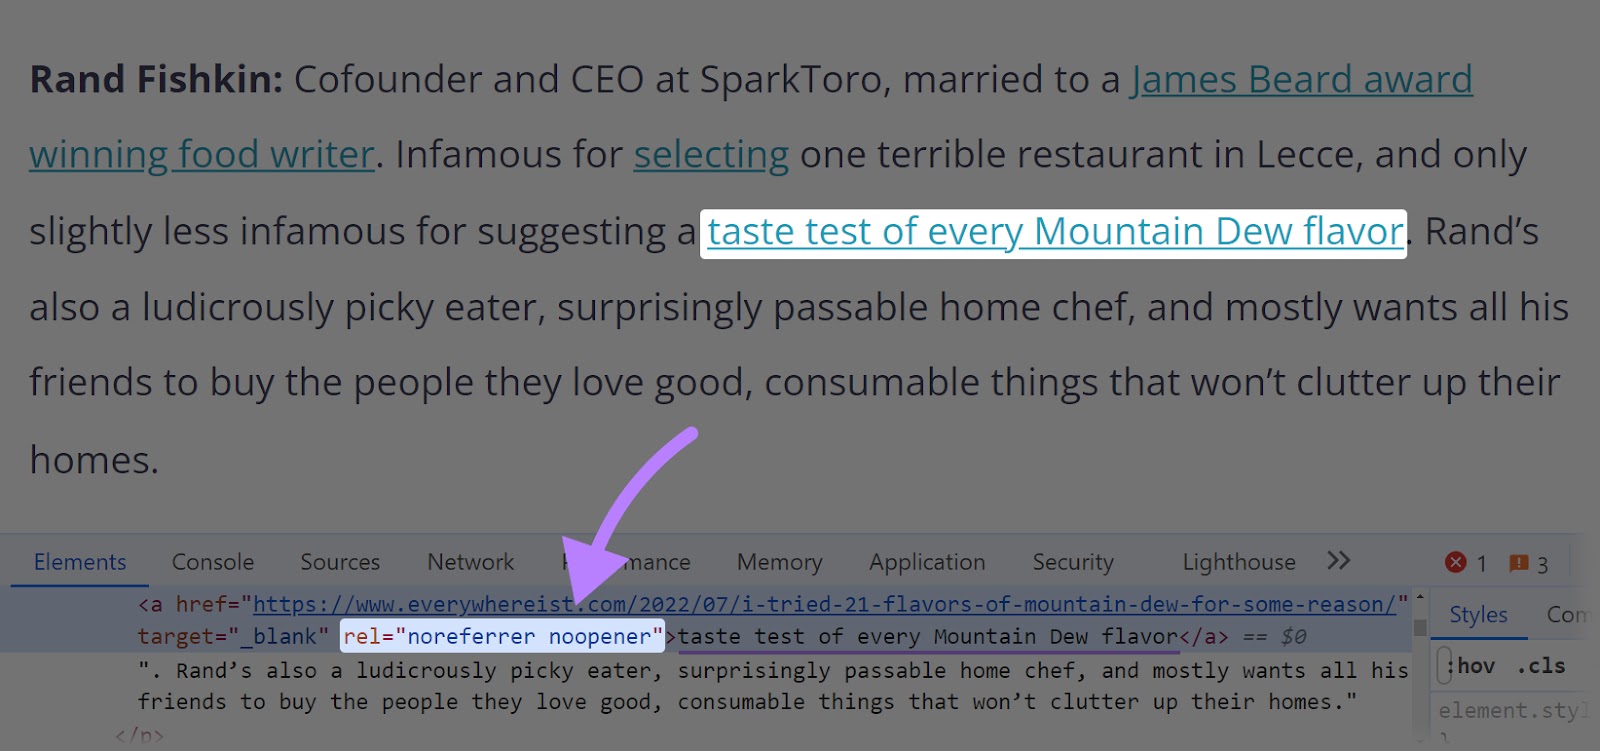Switch to the Elements tab
The height and width of the screenshot is (751, 1600).
pyautogui.click(x=80, y=562)
